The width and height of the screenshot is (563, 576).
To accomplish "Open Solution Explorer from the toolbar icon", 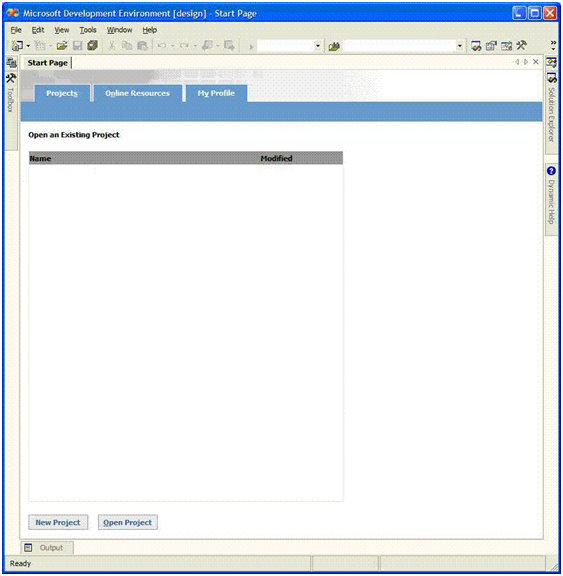I will [476, 46].
